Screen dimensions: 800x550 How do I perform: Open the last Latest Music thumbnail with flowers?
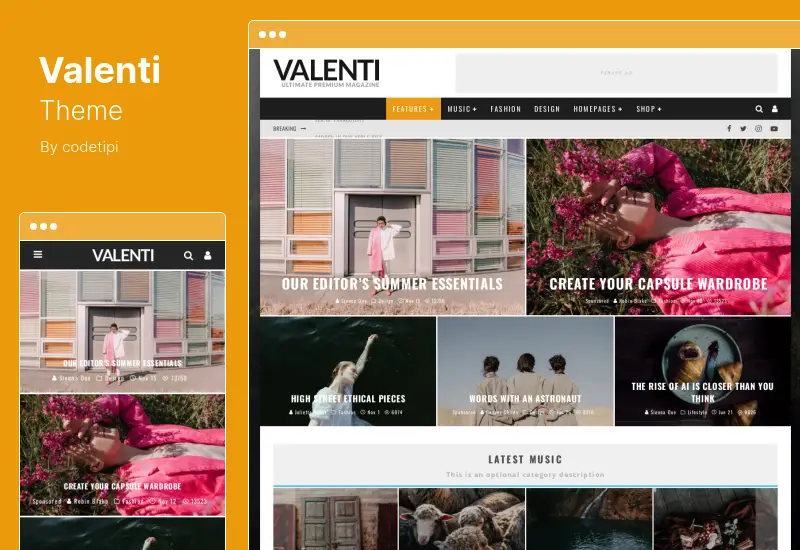tap(715, 519)
